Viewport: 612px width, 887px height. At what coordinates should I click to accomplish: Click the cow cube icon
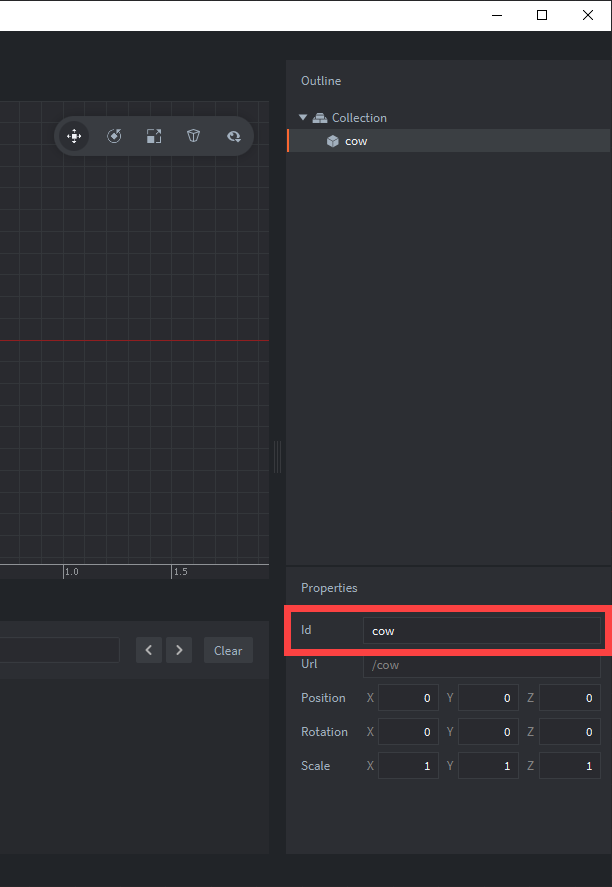(x=333, y=141)
